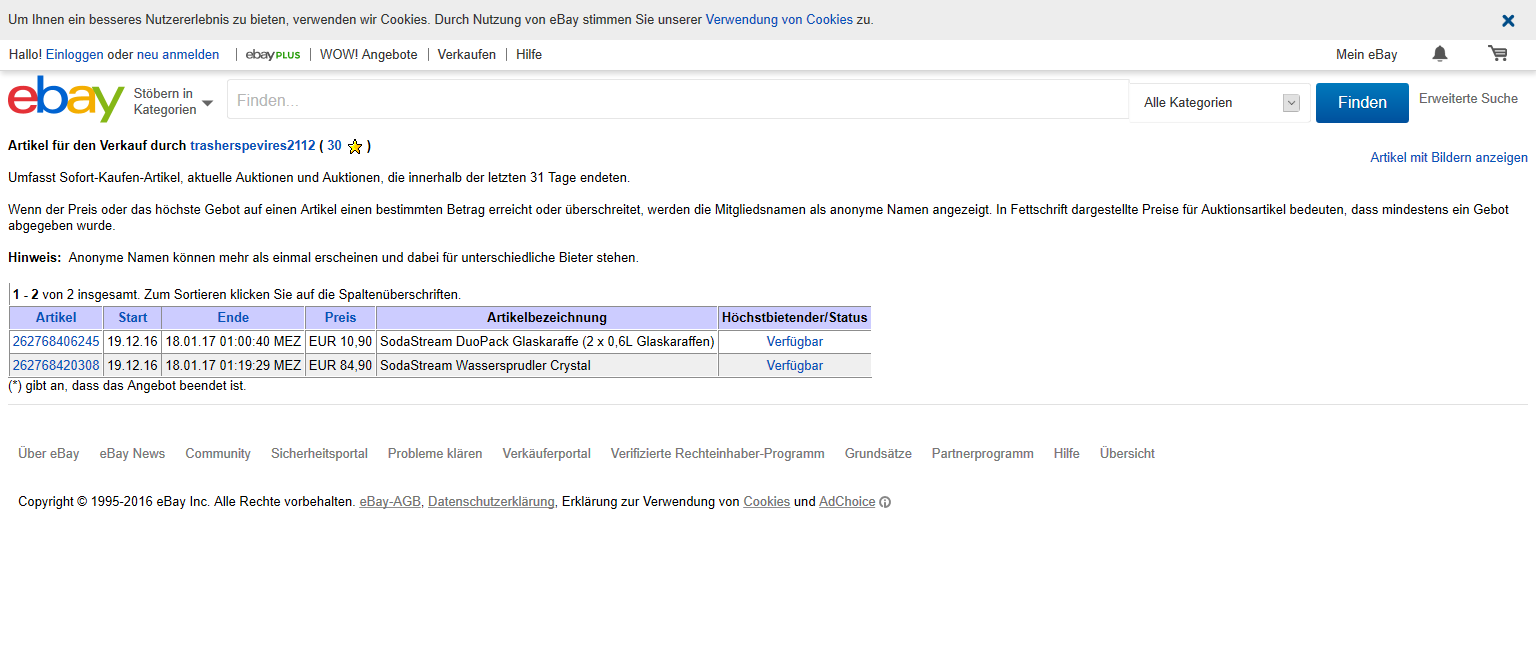Select SodaStream DuoPack Glaskaraffe description
Viewport: 1536px width, 654px height.
click(547, 342)
